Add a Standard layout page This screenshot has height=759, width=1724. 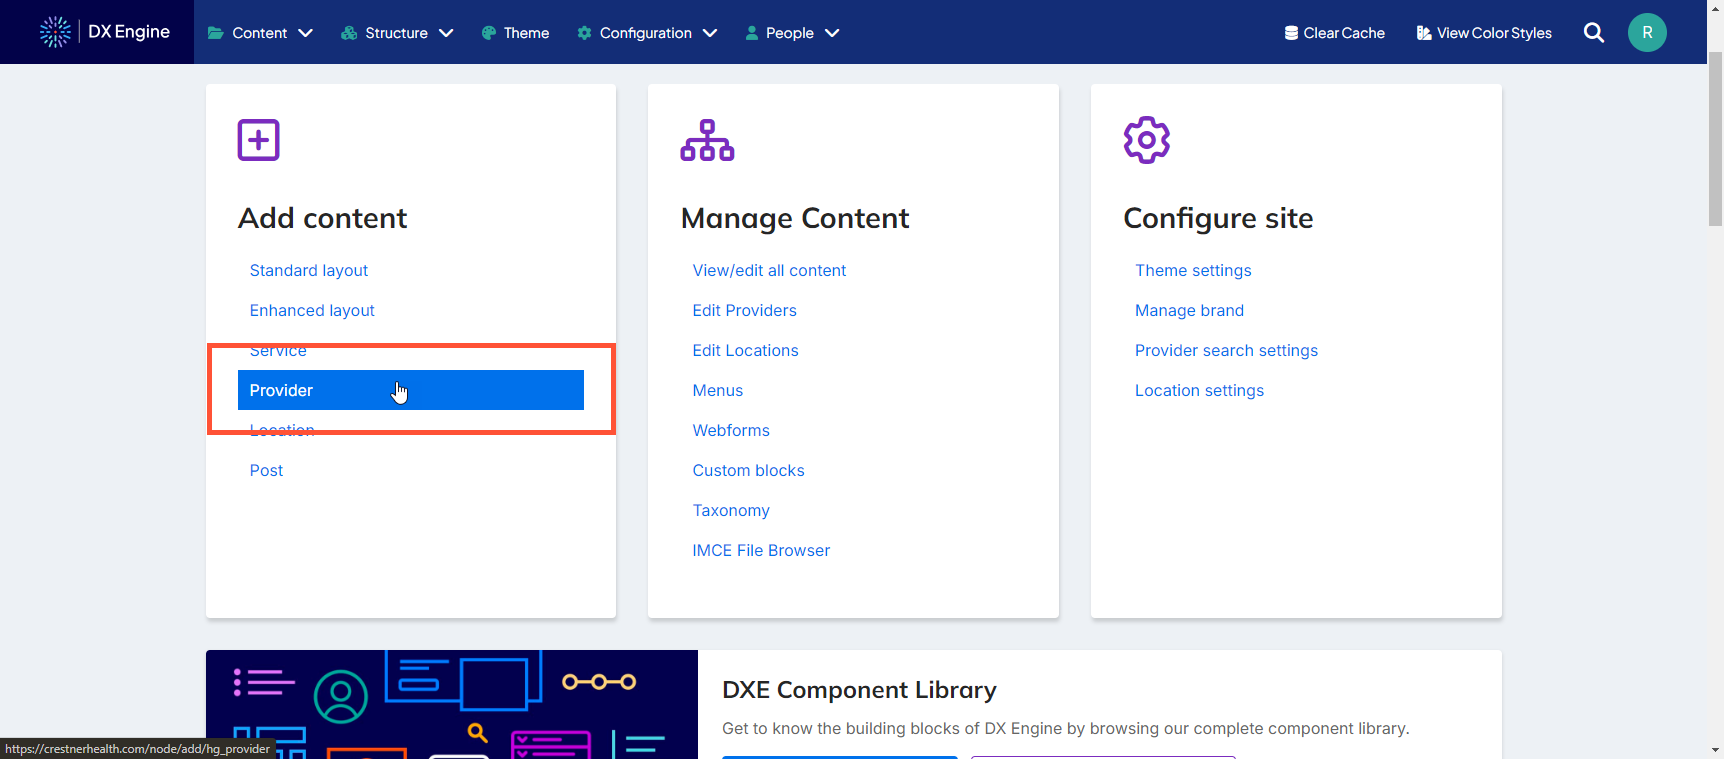pyautogui.click(x=309, y=270)
